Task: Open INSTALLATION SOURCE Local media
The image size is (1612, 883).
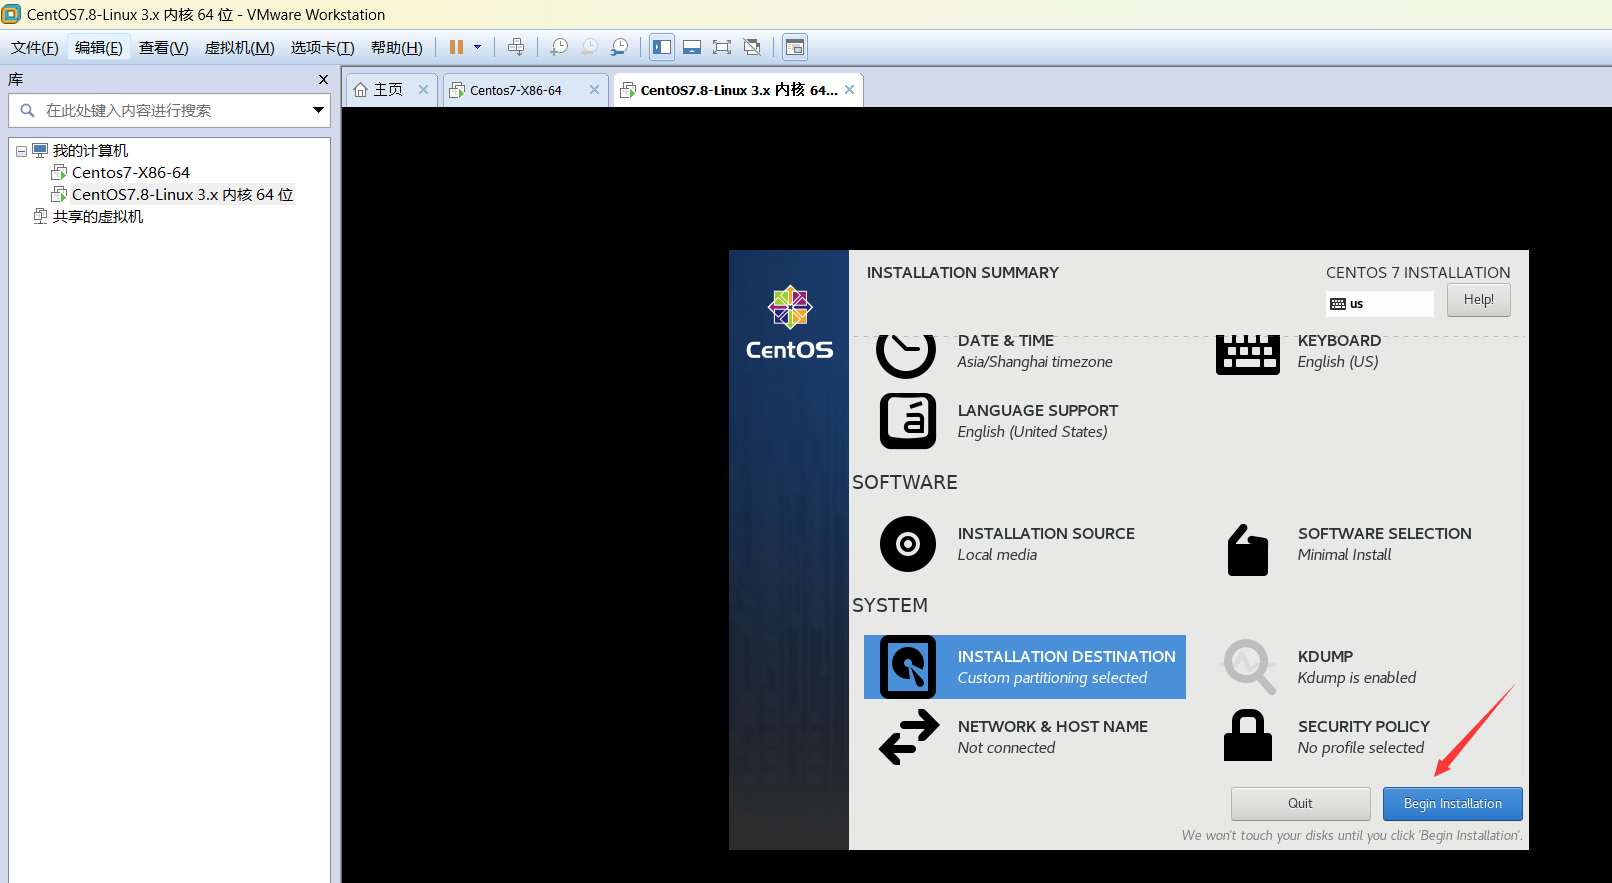Action: [1046, 544]
